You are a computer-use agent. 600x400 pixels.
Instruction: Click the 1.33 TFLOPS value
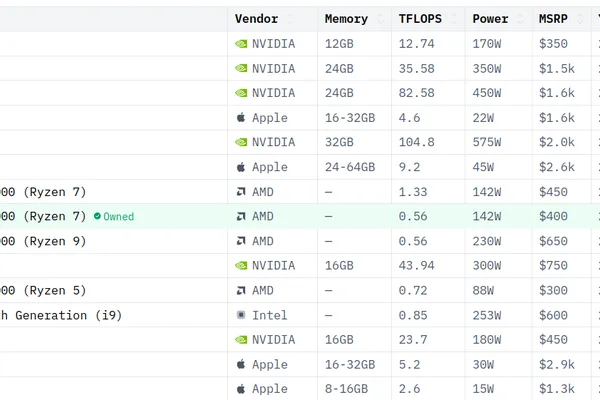pyautogui.click(x=413, y=191)
